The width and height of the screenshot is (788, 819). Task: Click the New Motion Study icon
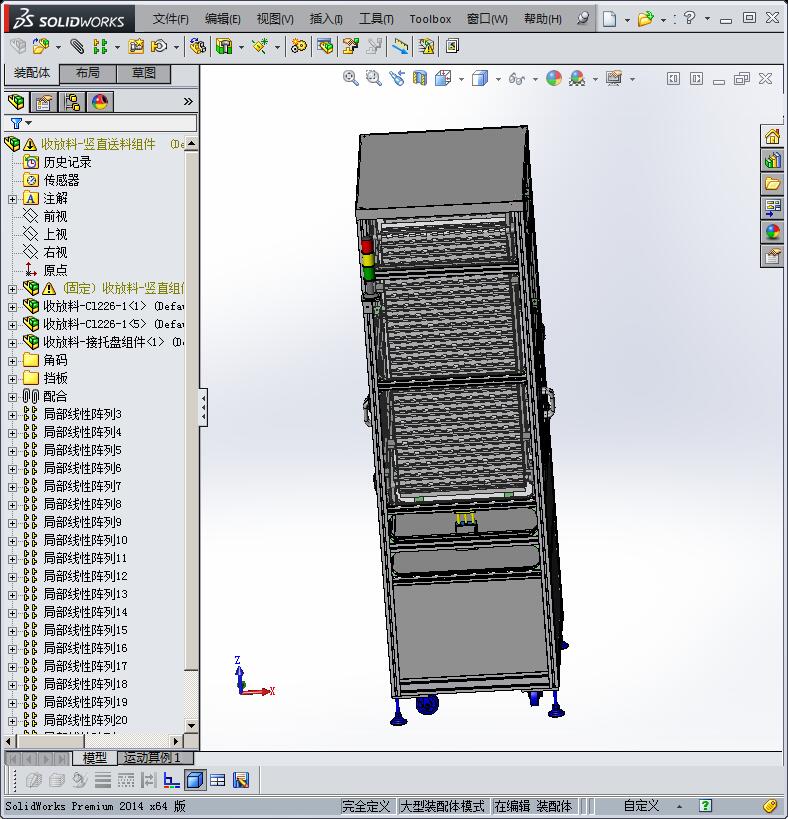pyautogui.click(x=299, y=46)
